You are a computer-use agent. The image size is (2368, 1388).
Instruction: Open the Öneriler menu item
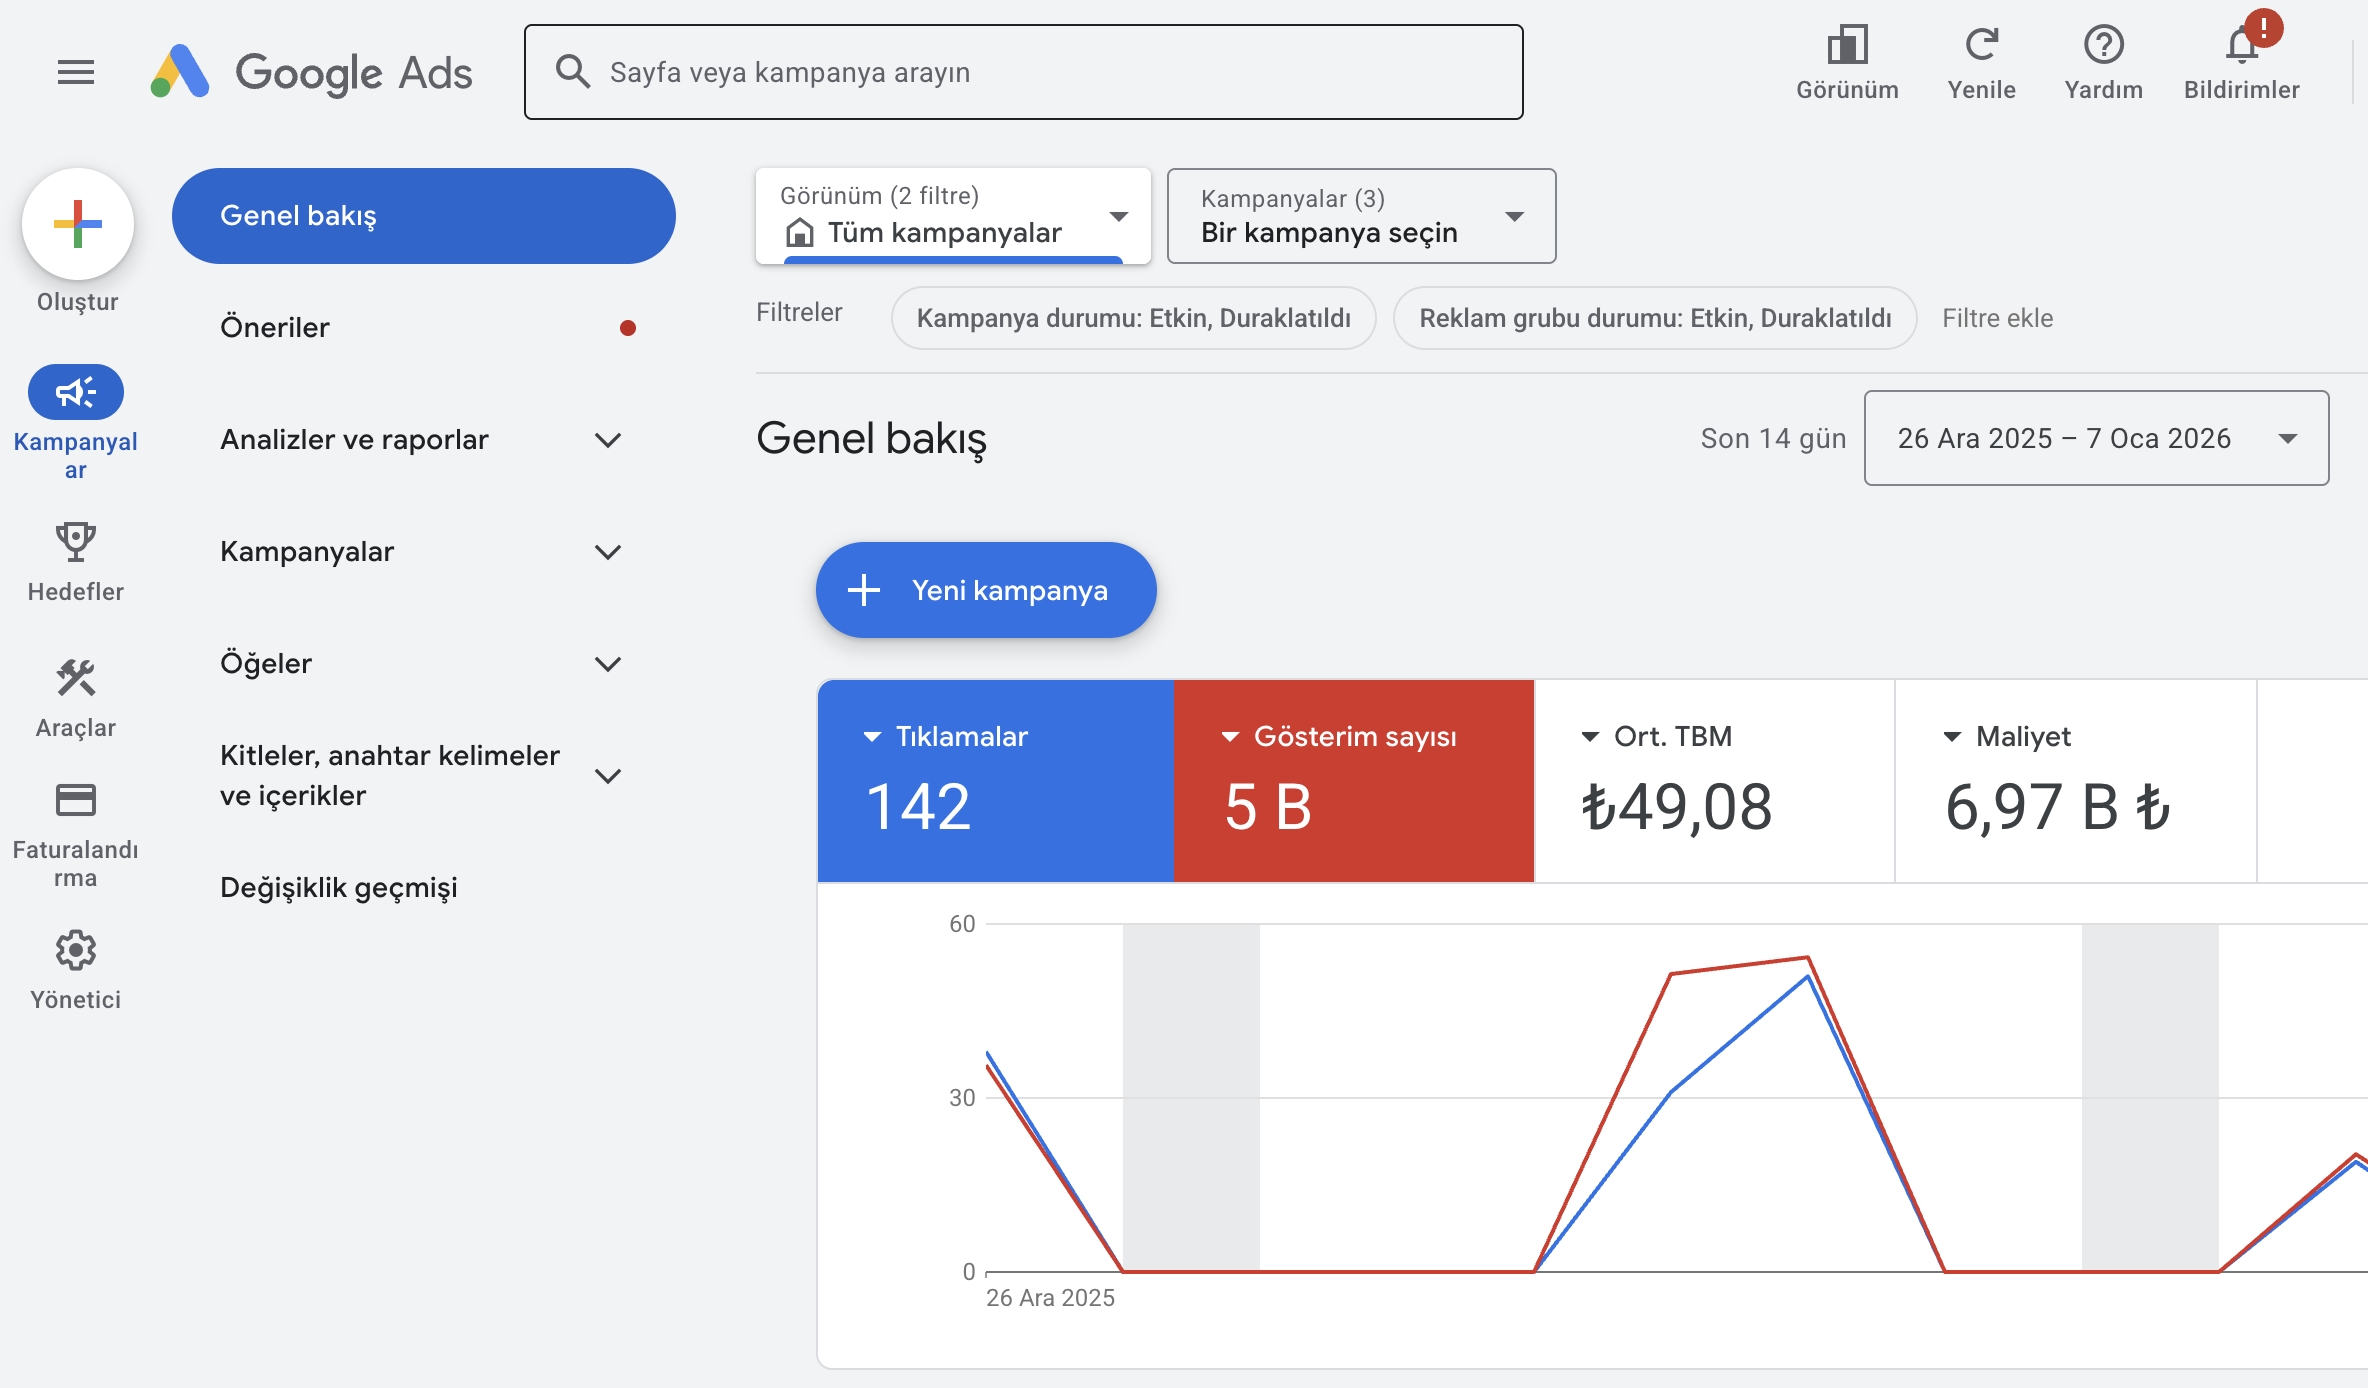[x=275, y=327]
